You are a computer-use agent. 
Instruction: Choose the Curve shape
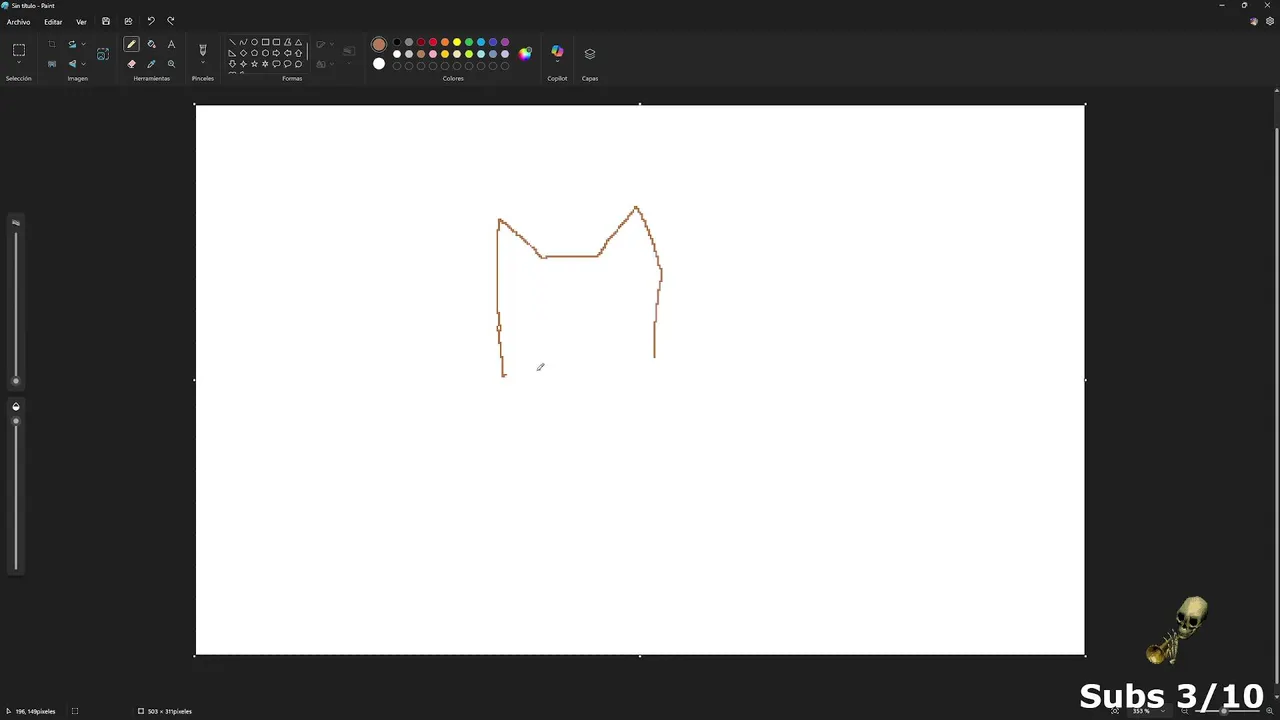click(243, 42)
